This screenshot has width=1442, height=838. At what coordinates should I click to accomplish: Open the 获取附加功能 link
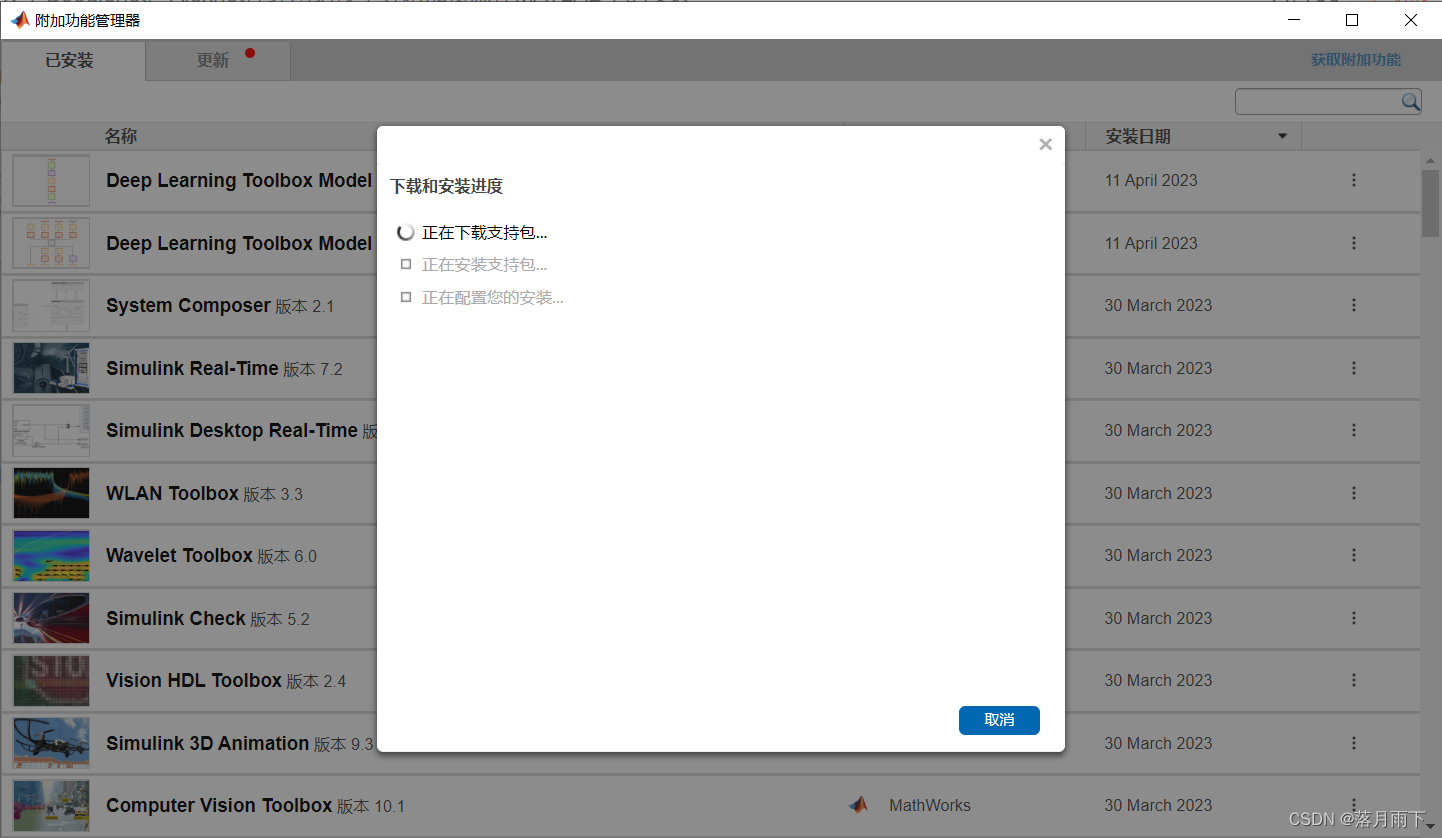[x=1356, y=60]
